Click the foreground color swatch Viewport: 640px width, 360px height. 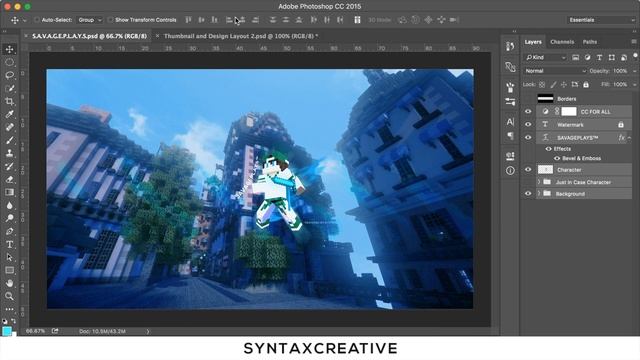(7, 331)
